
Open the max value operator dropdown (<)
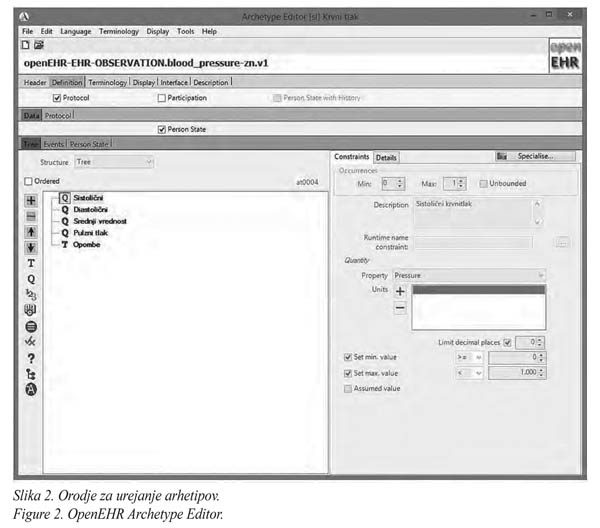[x=470, y=373]
